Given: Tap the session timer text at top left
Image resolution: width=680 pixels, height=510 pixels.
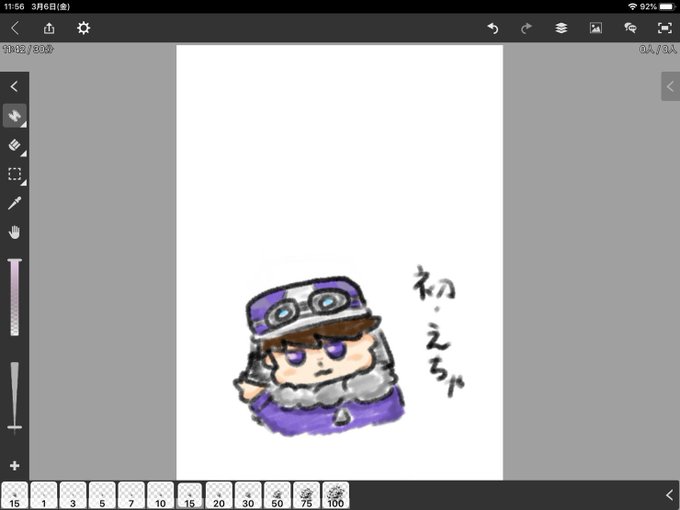Looking at the screenshot, I should click(28, 49).
